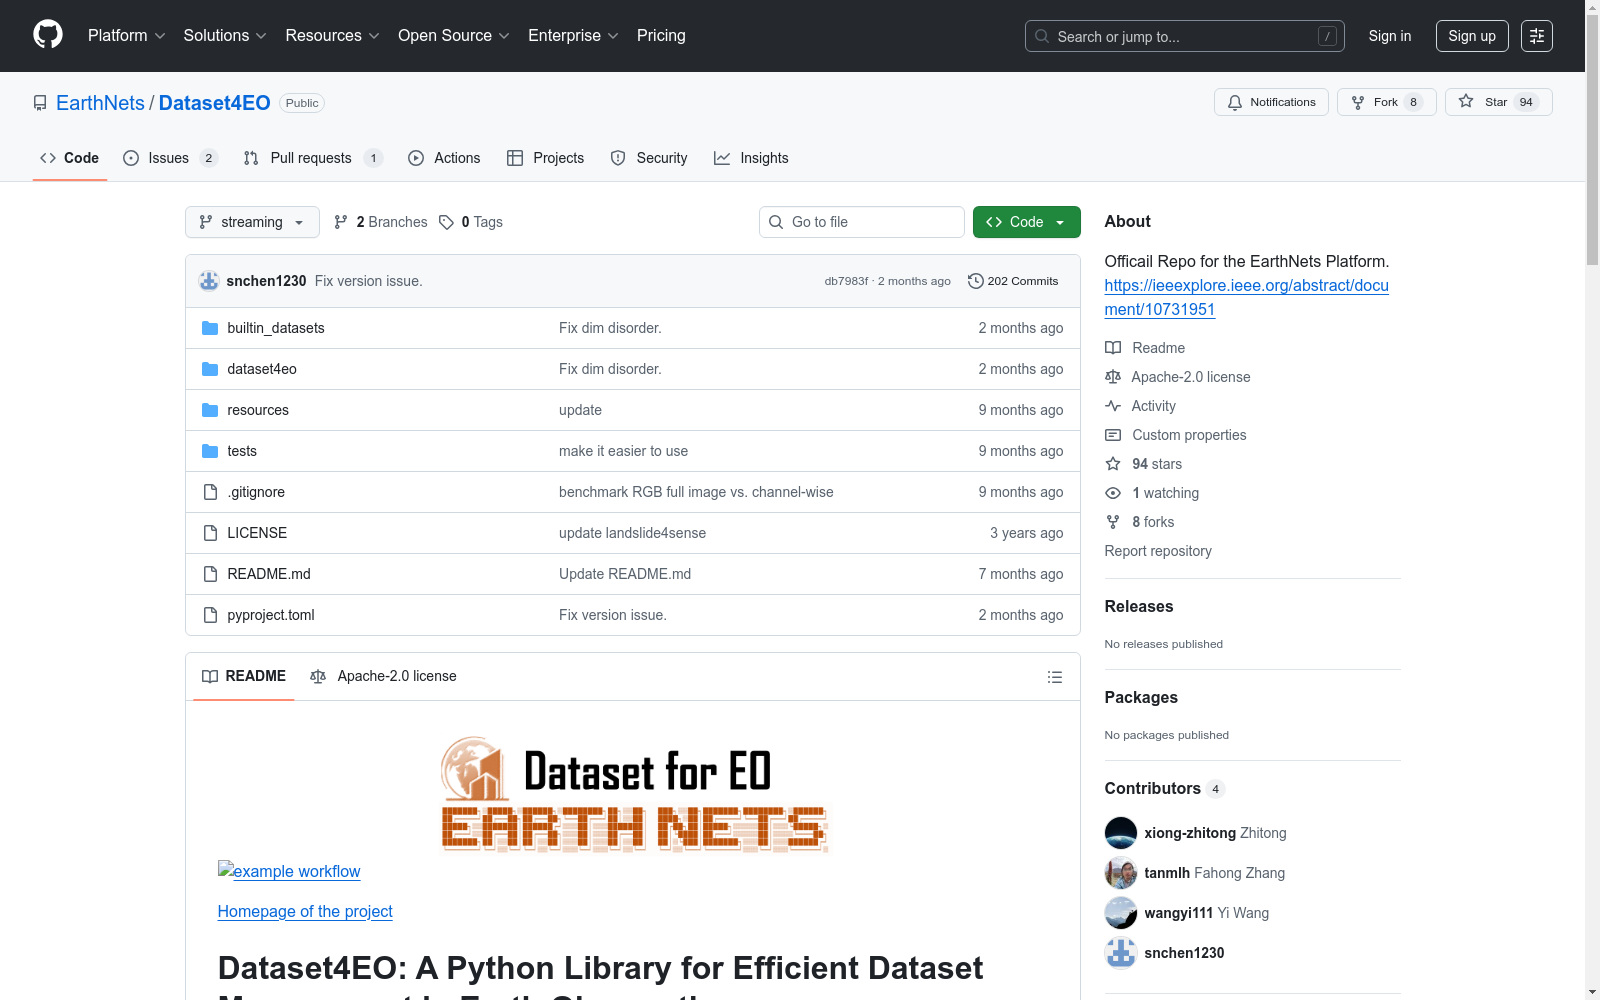The height and width of the screenshot is (1000, 1600).
Task: Click the commit history clock icon
Action: [975, 281]
